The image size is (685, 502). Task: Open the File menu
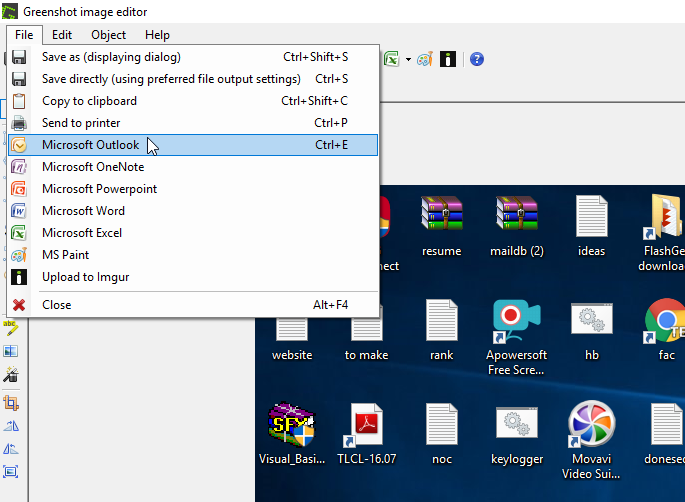pyautogui.click(x=24, y=35)
